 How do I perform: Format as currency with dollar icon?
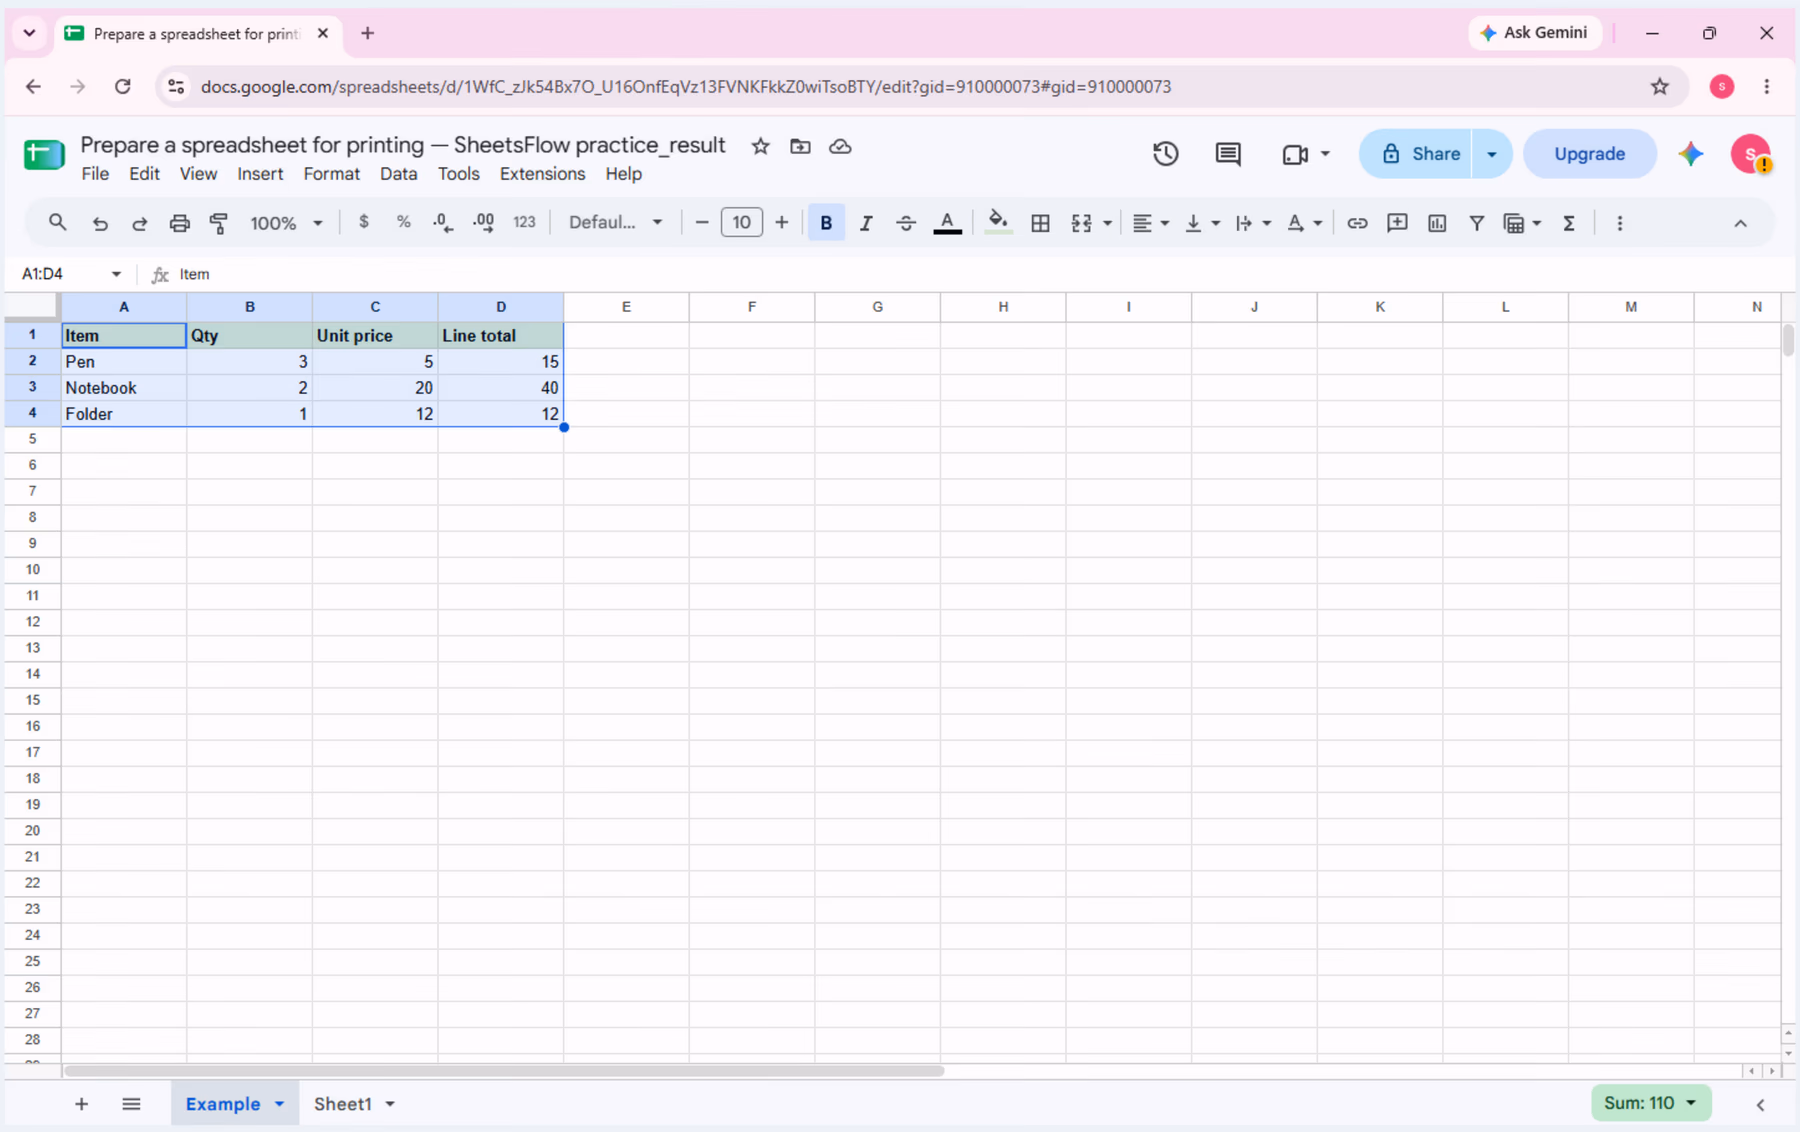(363, 222)
